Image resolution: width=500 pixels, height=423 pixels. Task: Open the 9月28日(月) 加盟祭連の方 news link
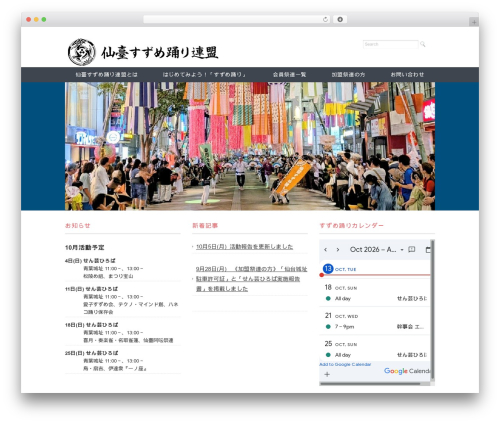click(x=251, y=279)
